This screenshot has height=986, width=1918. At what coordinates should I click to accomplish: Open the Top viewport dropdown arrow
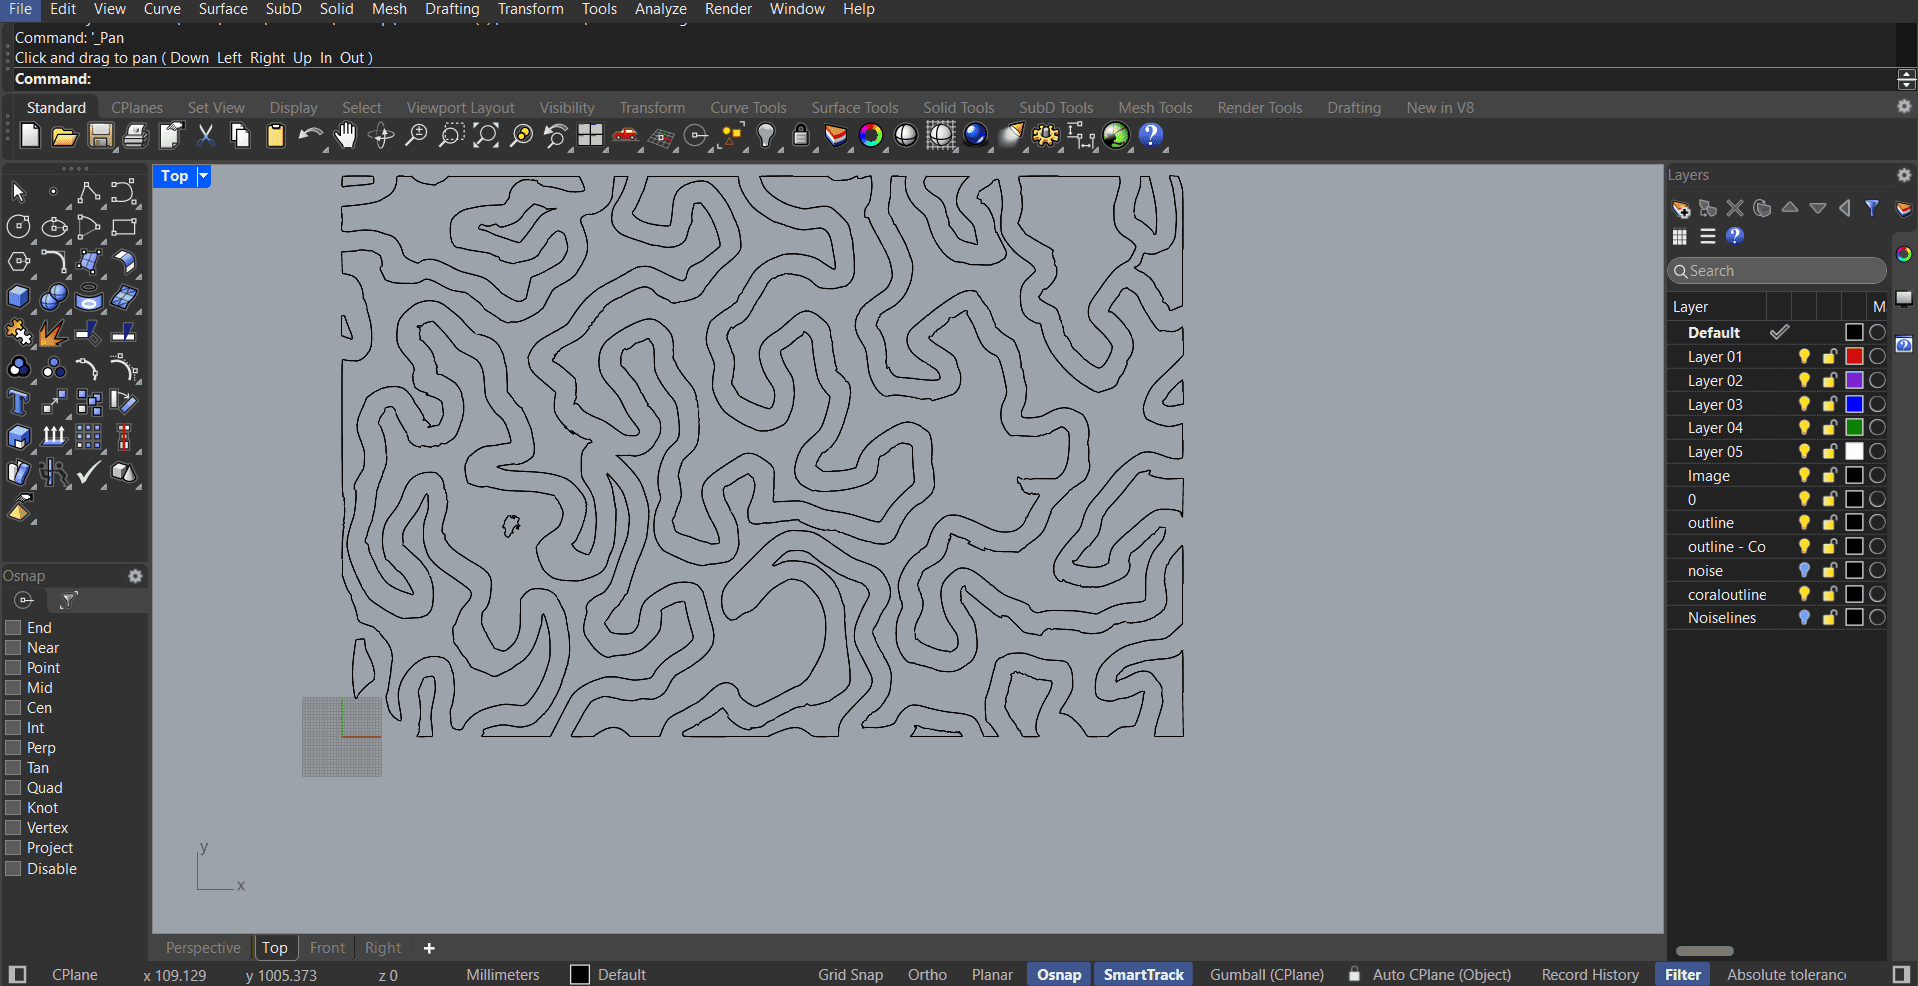coord(203,176)
